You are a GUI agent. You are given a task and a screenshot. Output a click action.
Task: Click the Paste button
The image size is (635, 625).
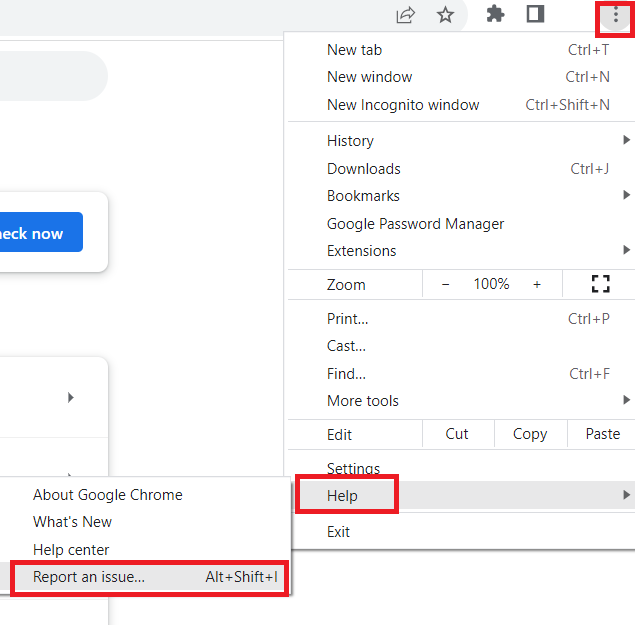[602, 434]
